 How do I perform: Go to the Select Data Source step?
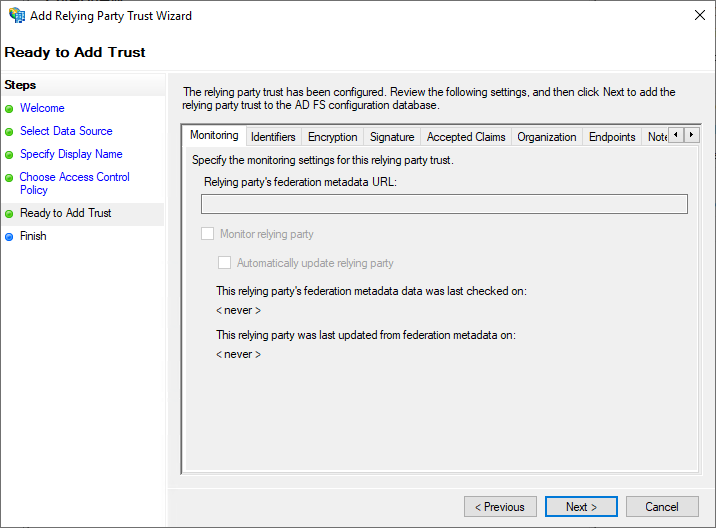[66, 131]
